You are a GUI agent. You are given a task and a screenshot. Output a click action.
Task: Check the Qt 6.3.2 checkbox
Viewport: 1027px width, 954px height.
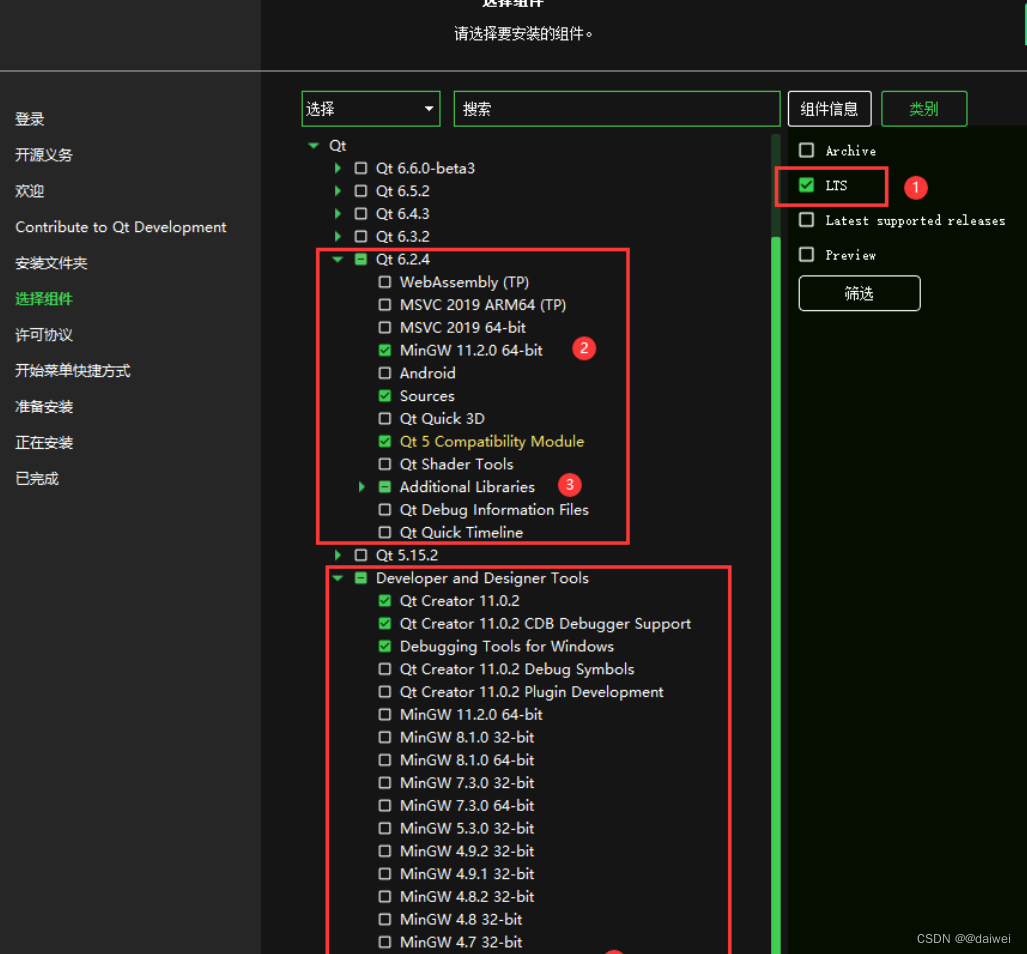tap(361, 236)
